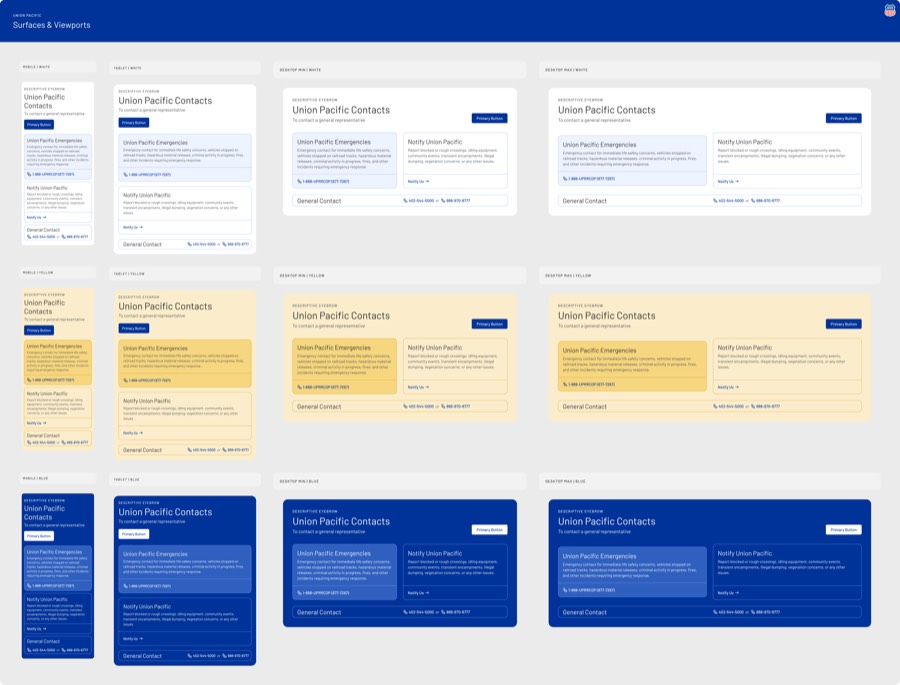Click 402-544-5000 number in Tablet White frame

pyautogui.click(x=204, y=244)
